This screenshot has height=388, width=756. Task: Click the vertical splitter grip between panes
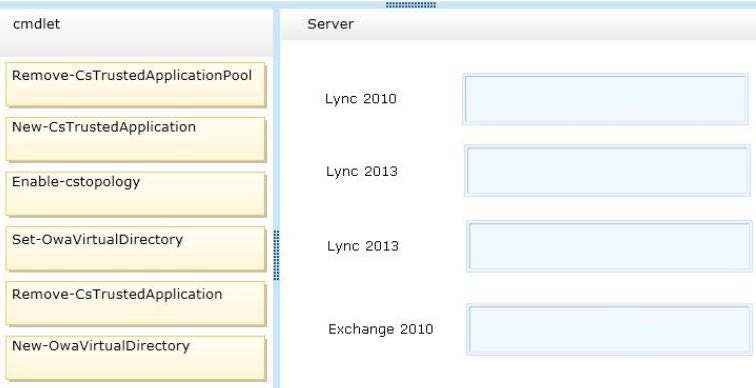pos(276,255)
